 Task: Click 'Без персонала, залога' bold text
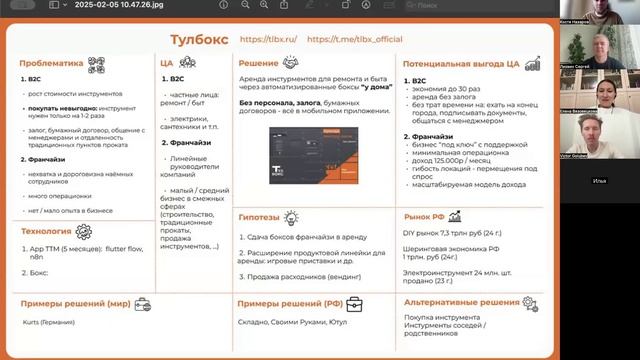[280, 103]
